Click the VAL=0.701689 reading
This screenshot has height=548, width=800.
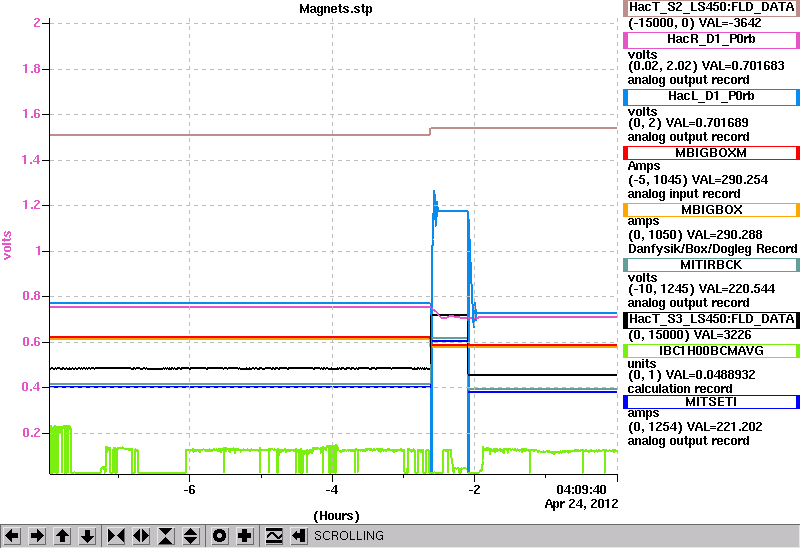(707, 123)
